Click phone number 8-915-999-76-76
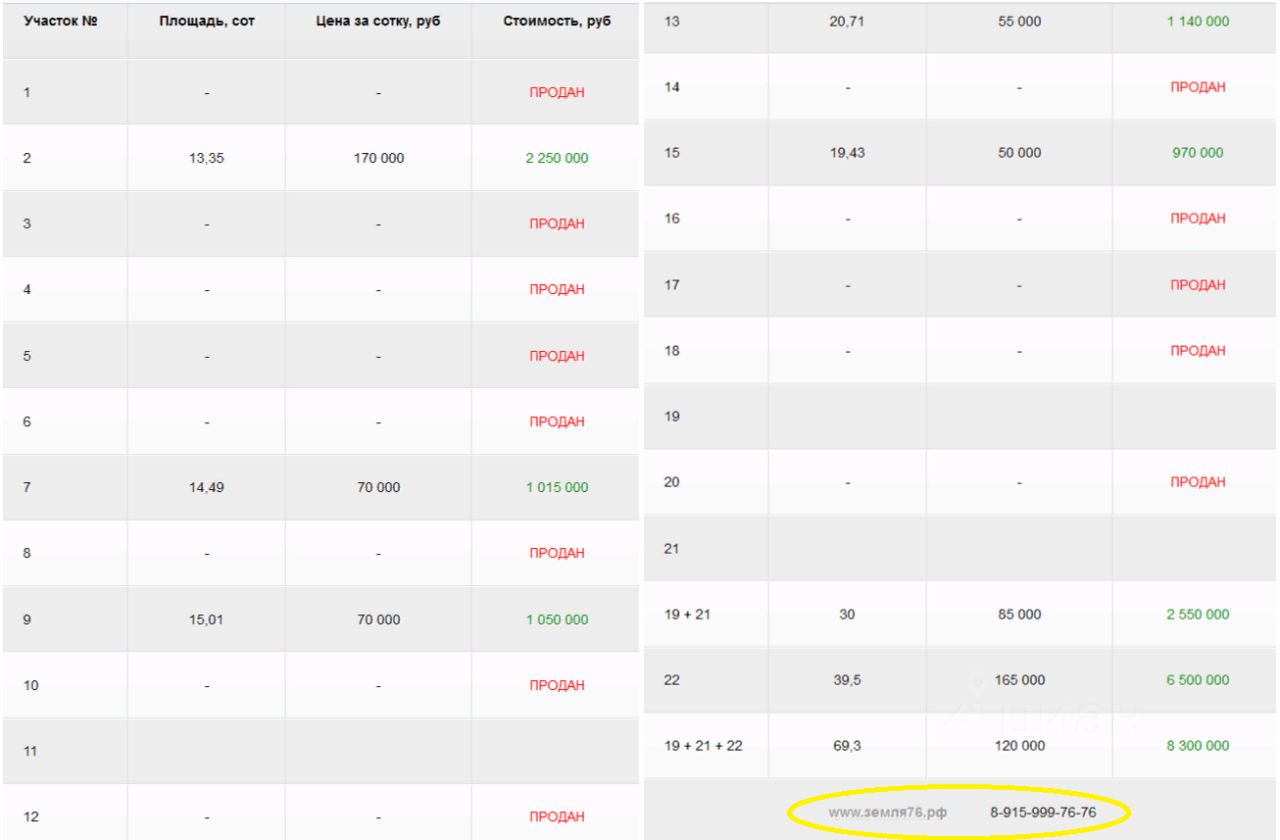 1043,811
